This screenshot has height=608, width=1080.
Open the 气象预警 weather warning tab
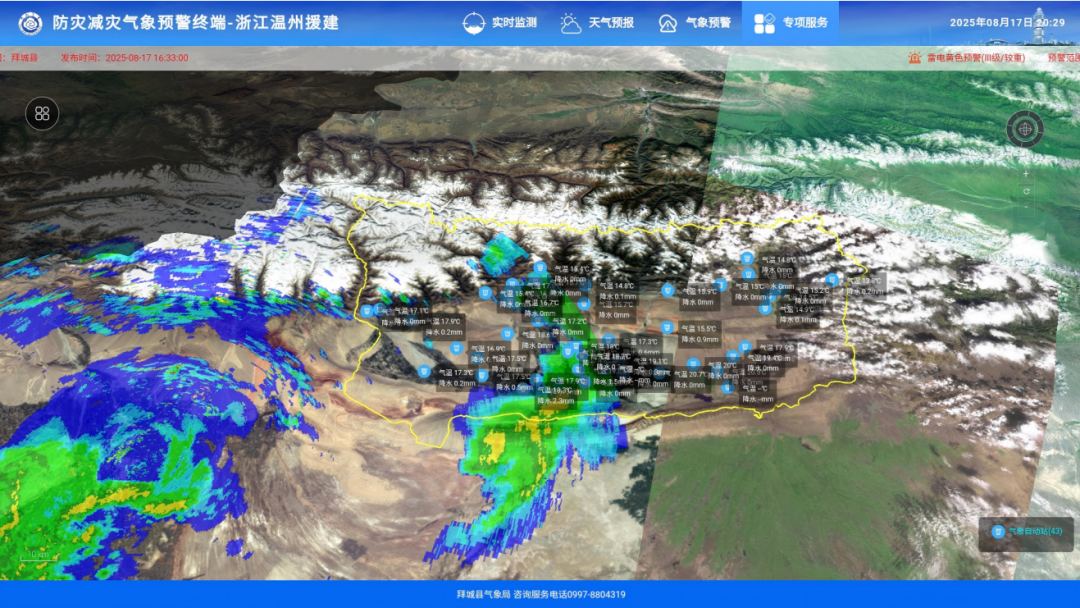(x=695, y=22)
